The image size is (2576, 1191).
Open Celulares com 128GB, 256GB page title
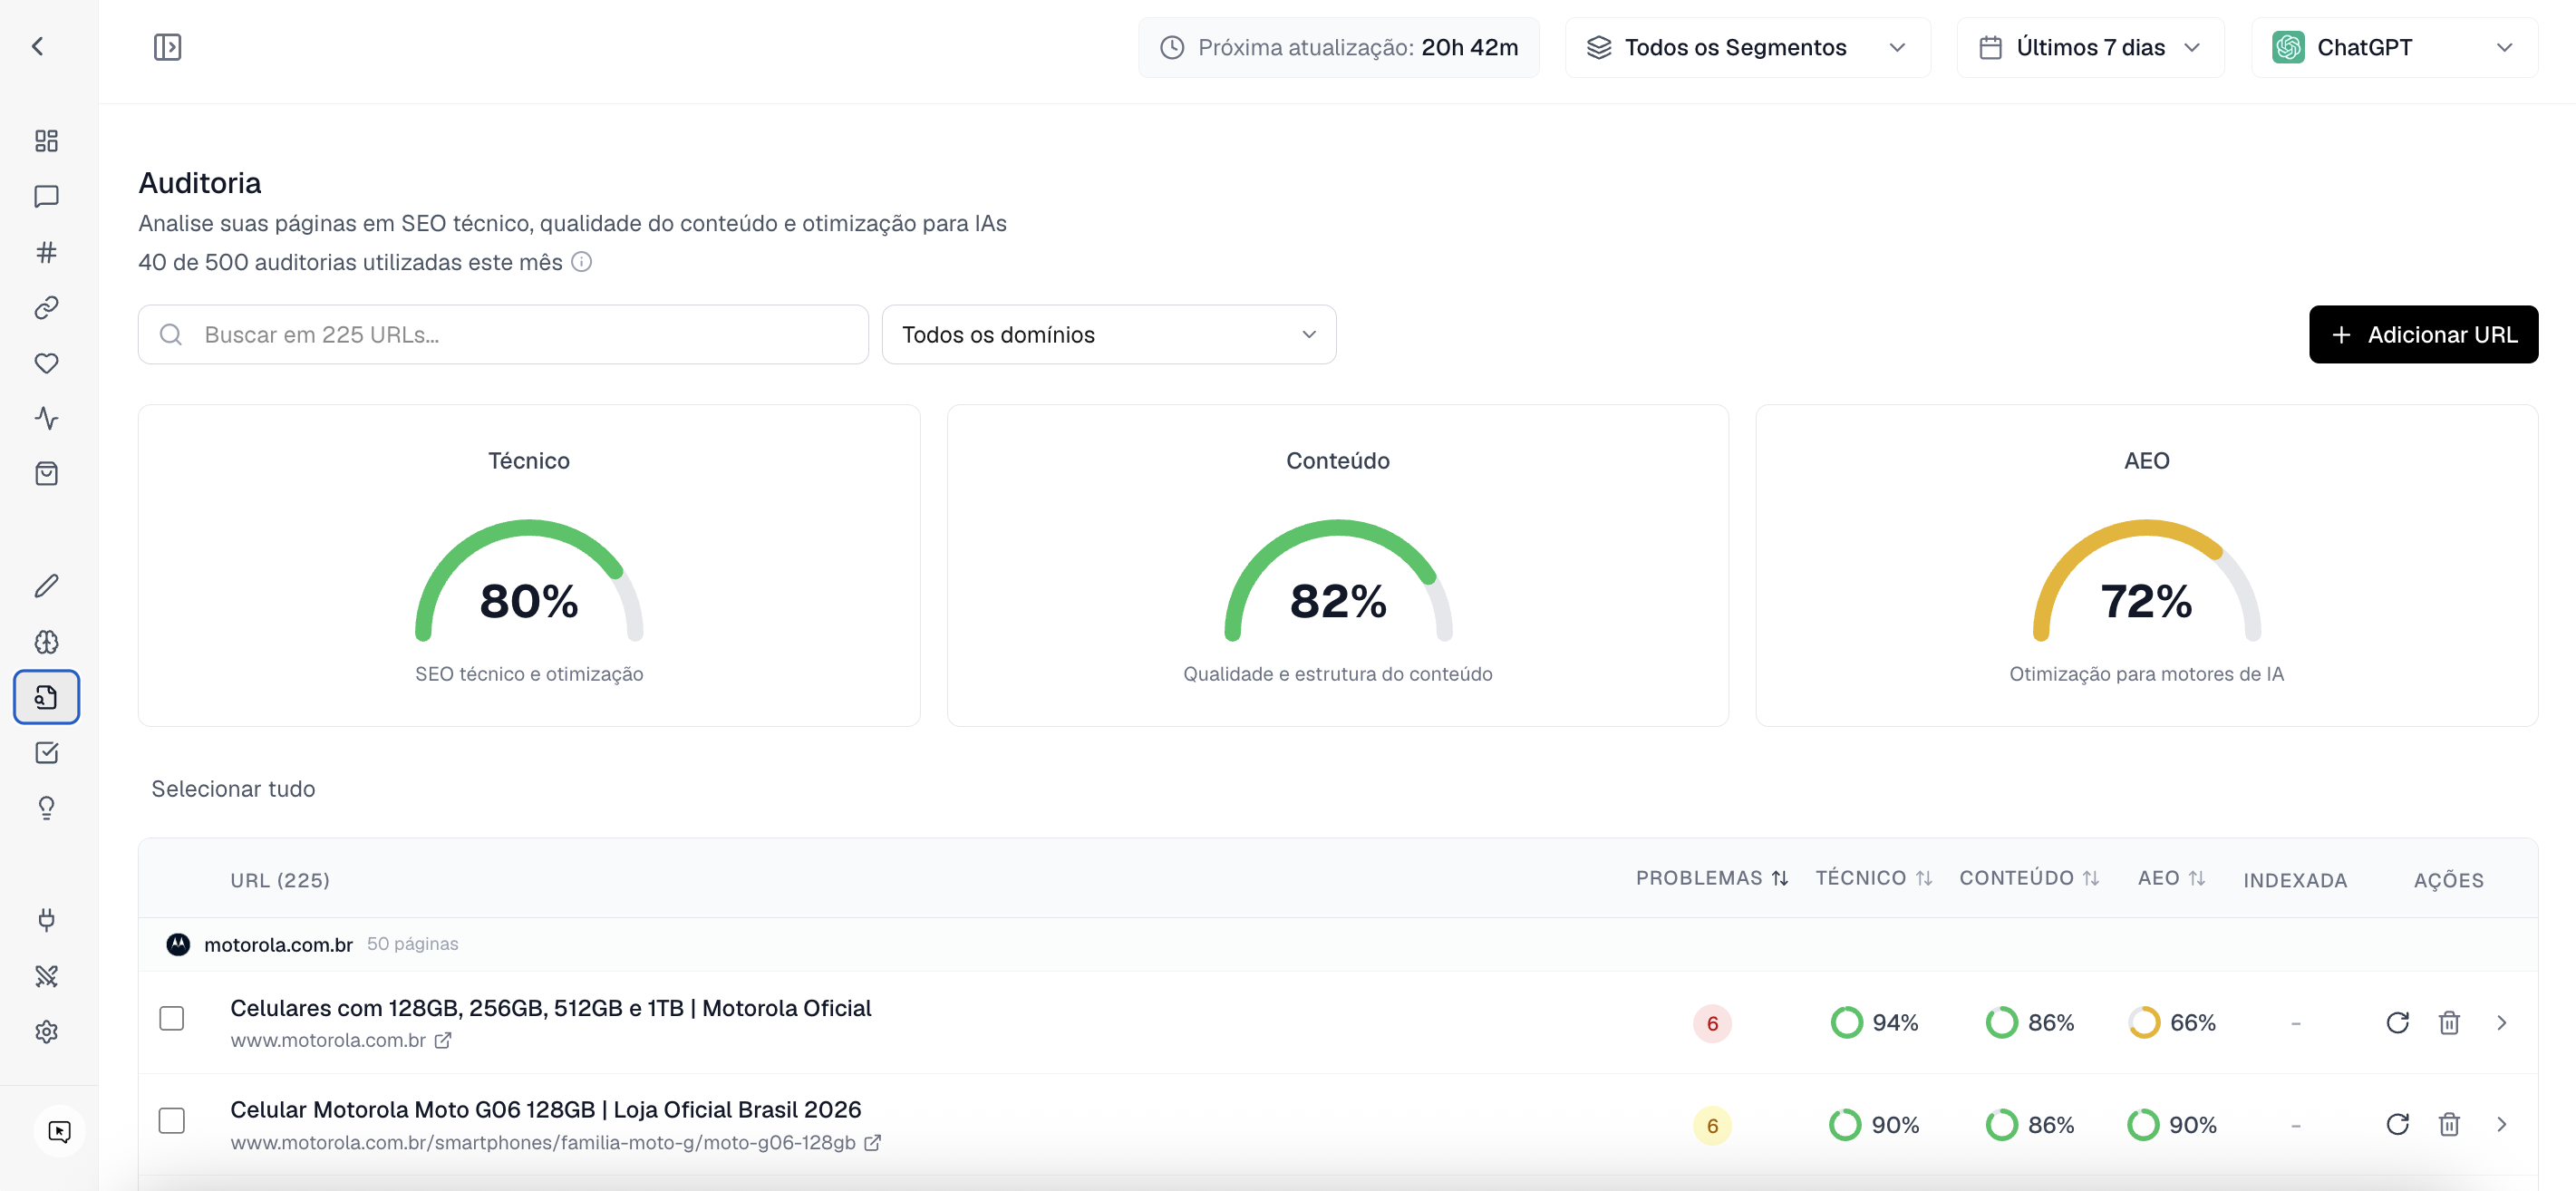tap(550, 1008)
